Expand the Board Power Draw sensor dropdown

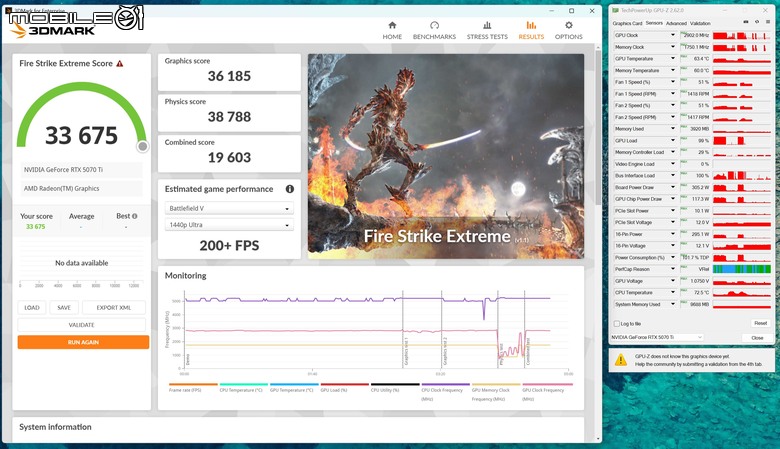[673, 187]
